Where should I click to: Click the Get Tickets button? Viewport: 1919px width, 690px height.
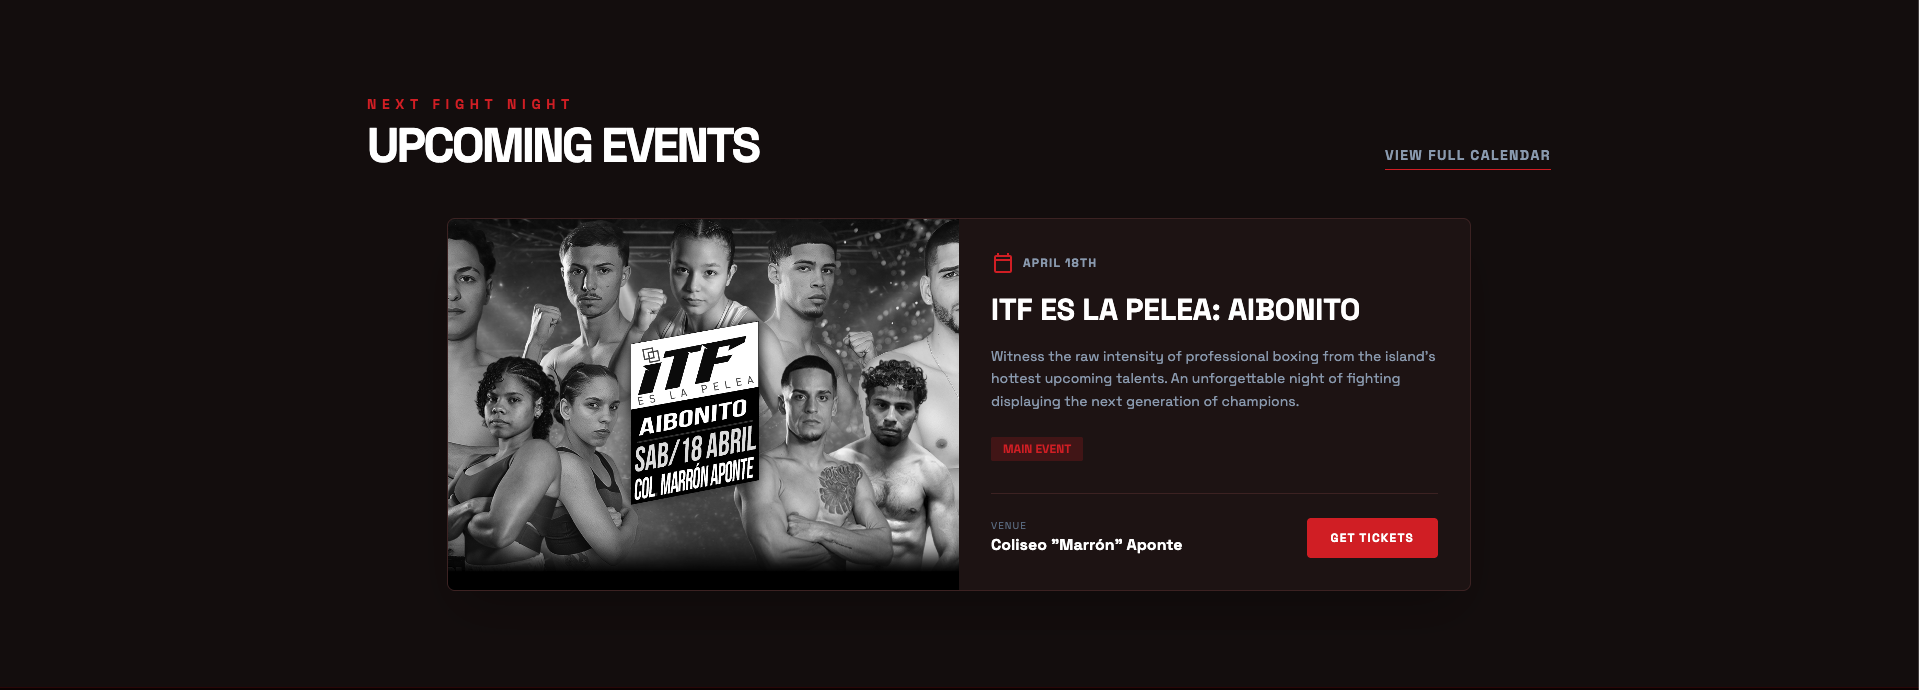(x=1372, y=538)
